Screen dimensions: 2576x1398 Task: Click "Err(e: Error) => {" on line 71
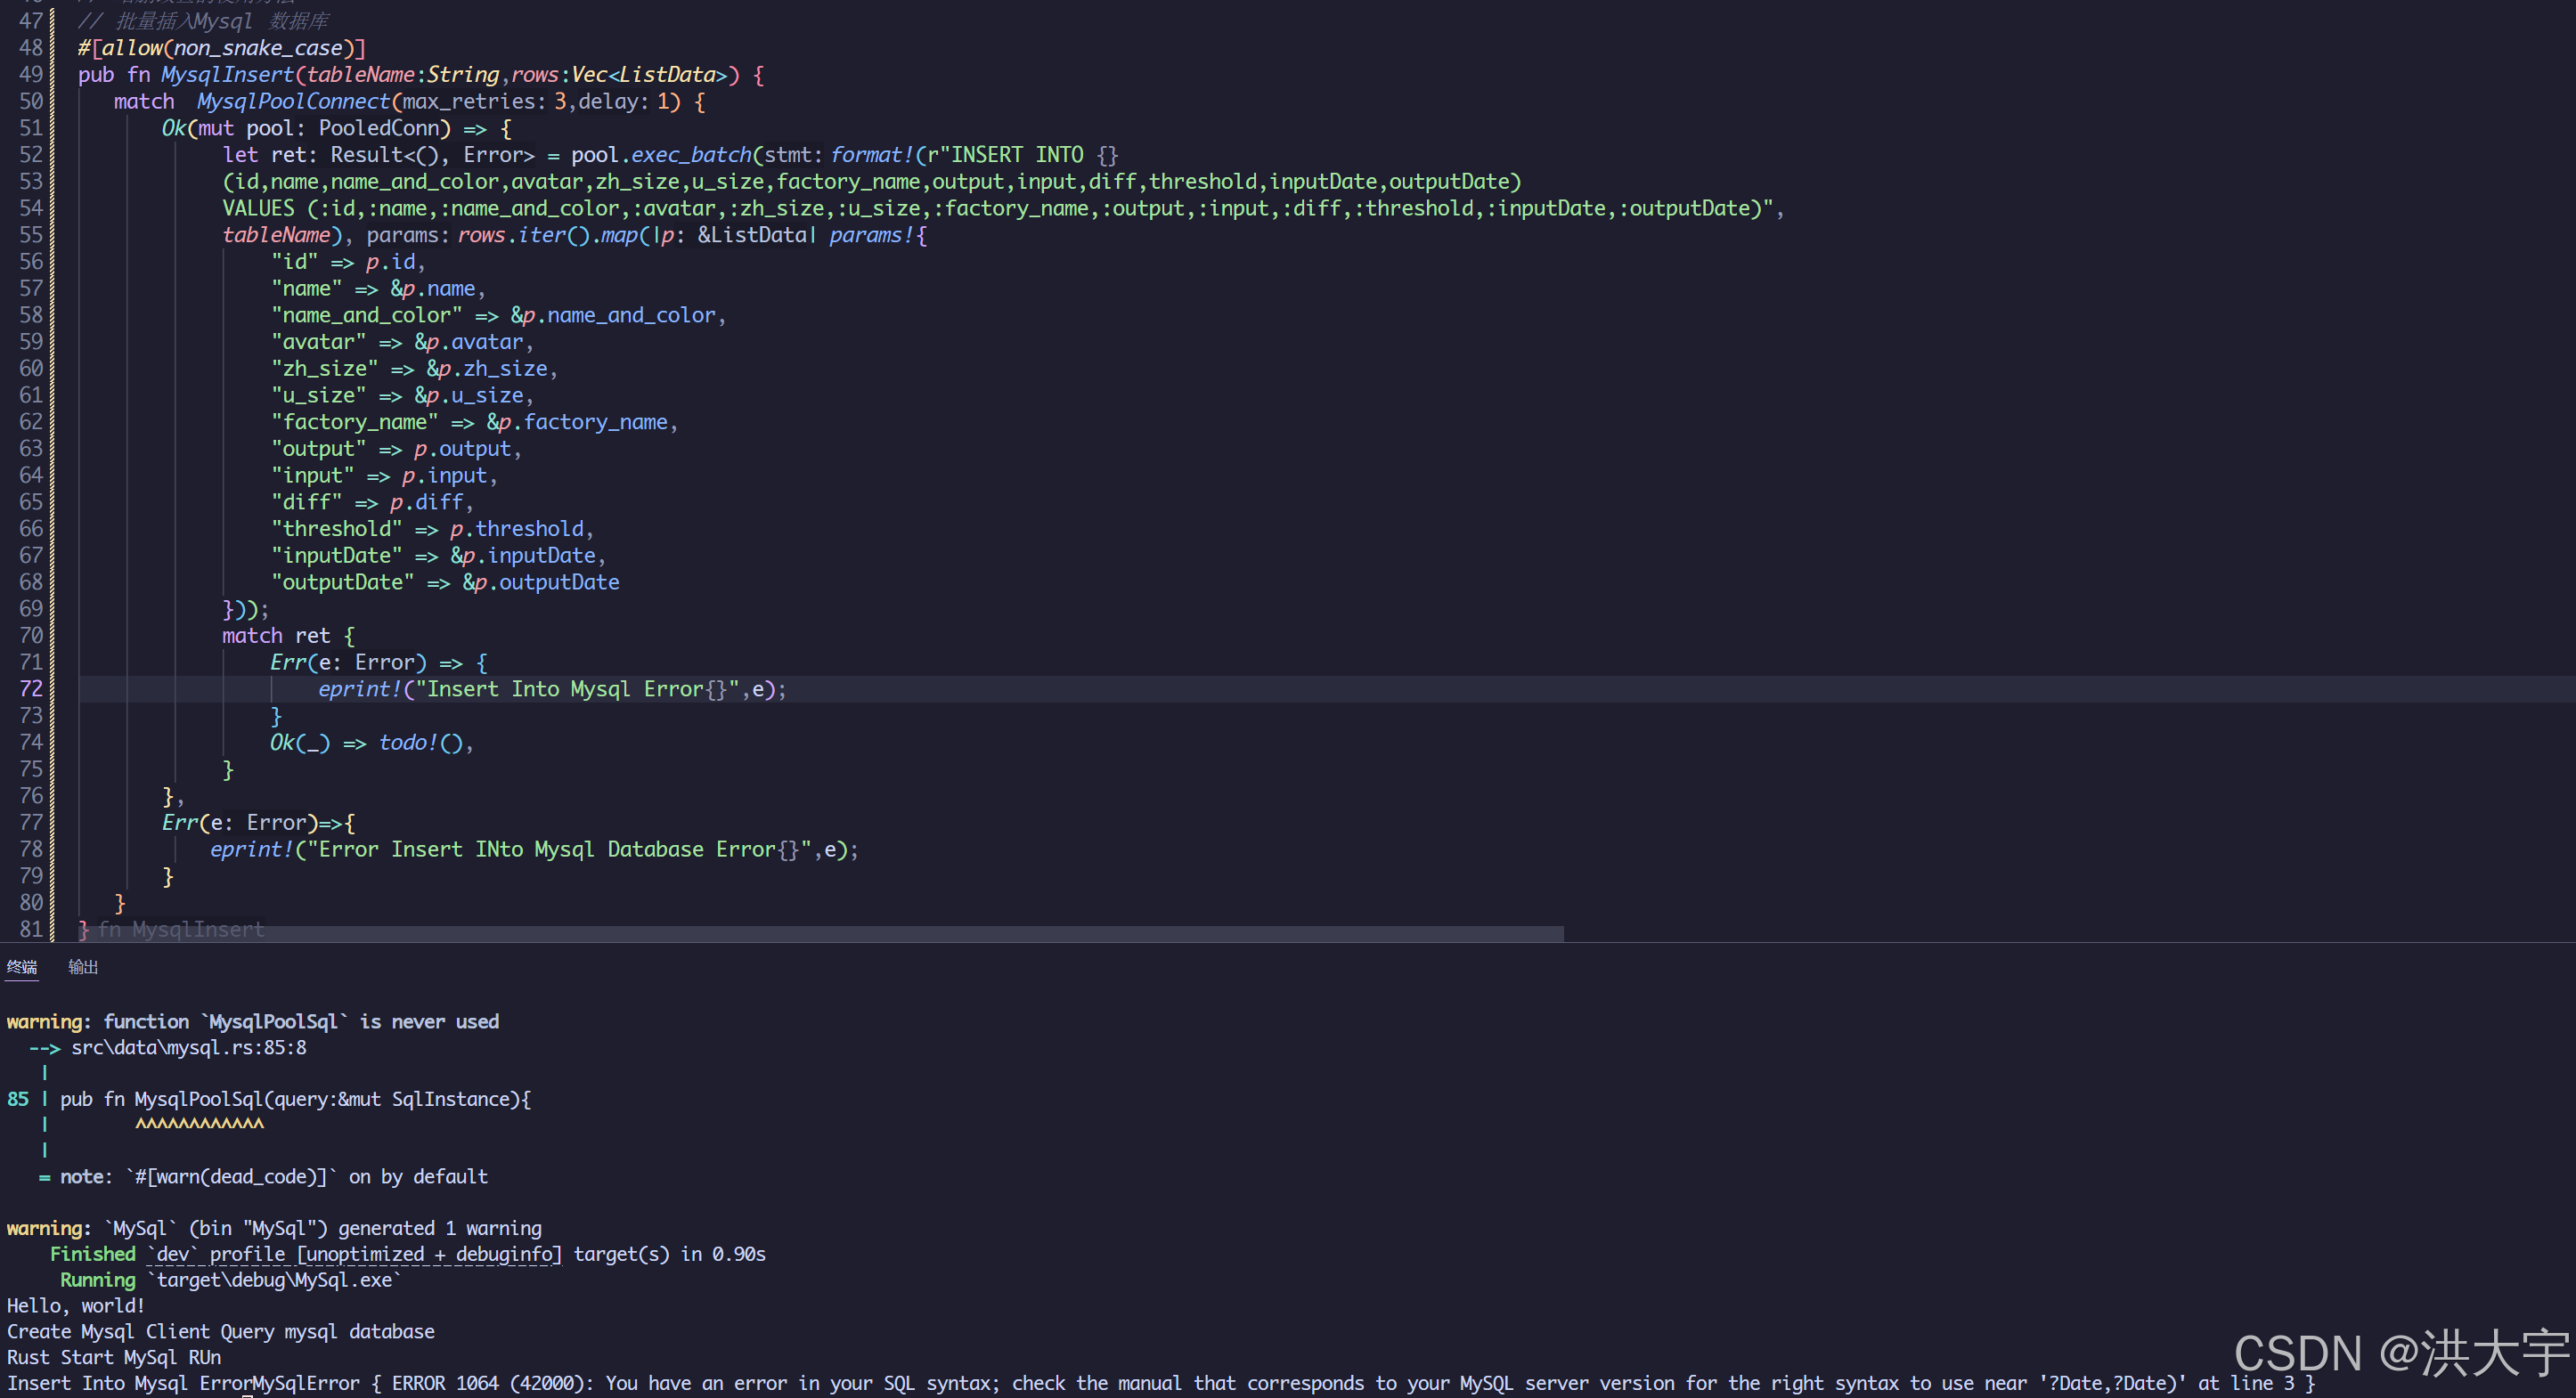point(379,663)
